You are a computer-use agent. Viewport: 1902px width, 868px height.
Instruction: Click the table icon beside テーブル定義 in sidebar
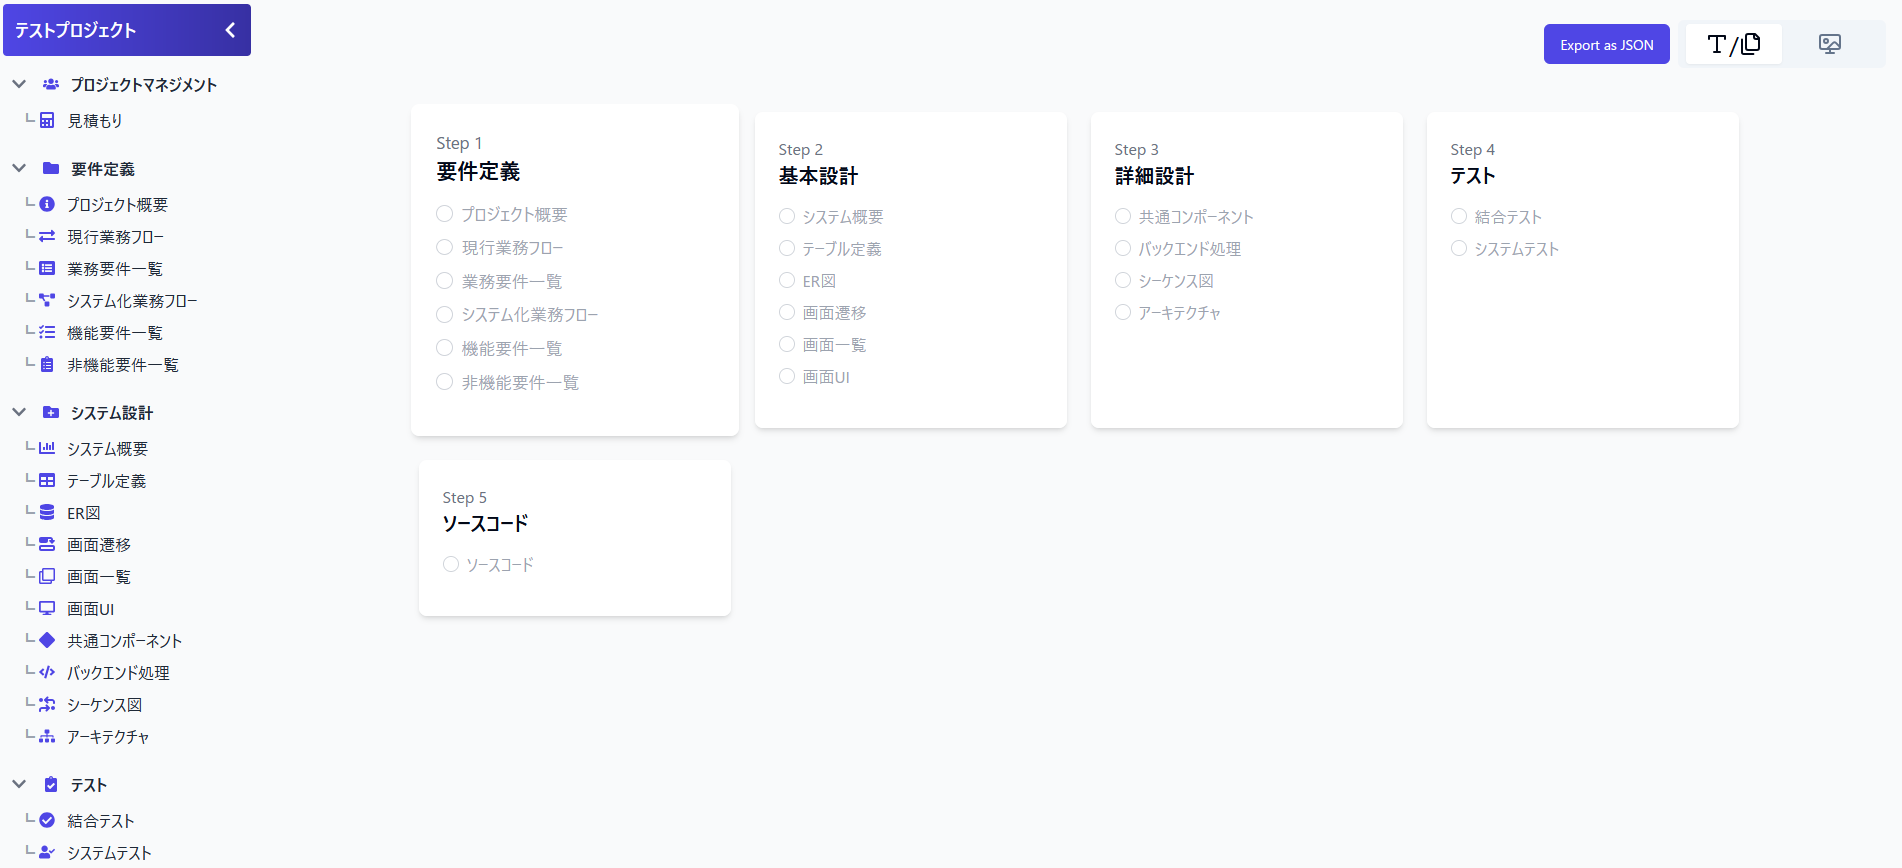coord(47,480)
